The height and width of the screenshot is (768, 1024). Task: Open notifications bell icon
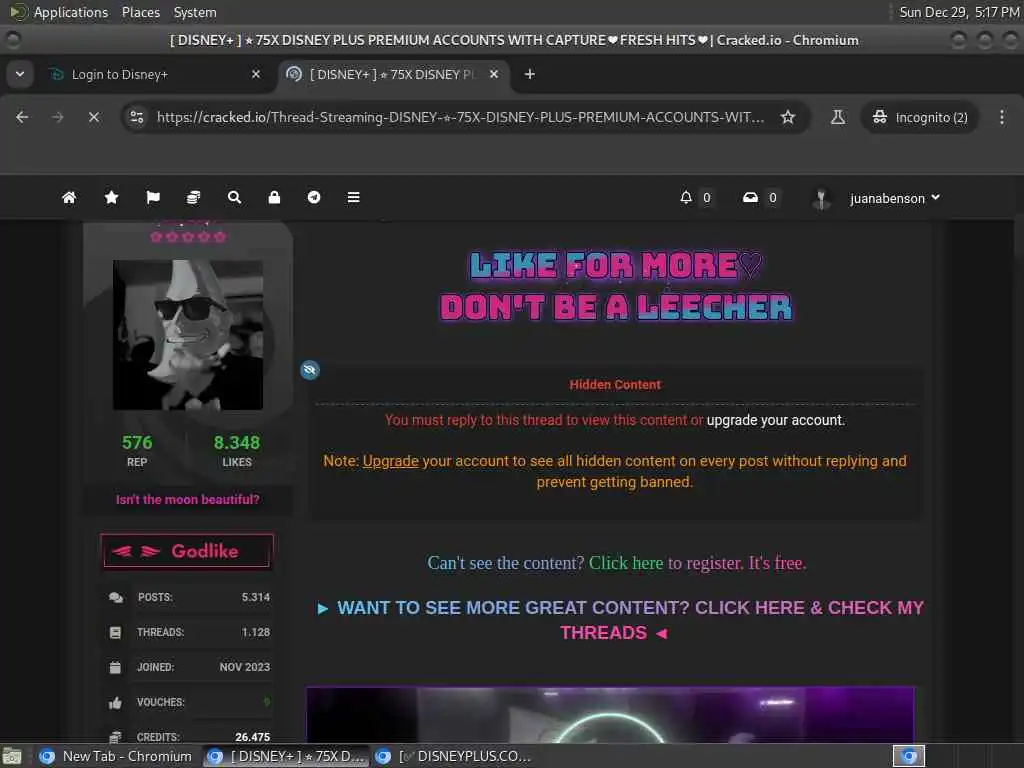(686, 197)
